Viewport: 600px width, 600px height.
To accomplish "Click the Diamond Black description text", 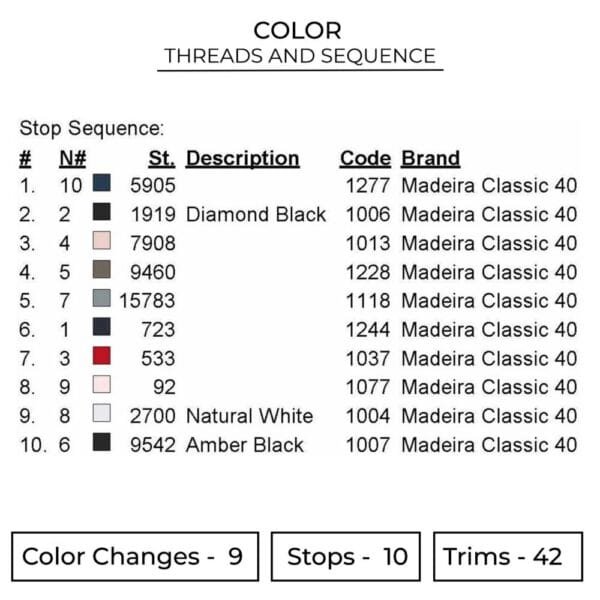I will click(x=256, y=214).
